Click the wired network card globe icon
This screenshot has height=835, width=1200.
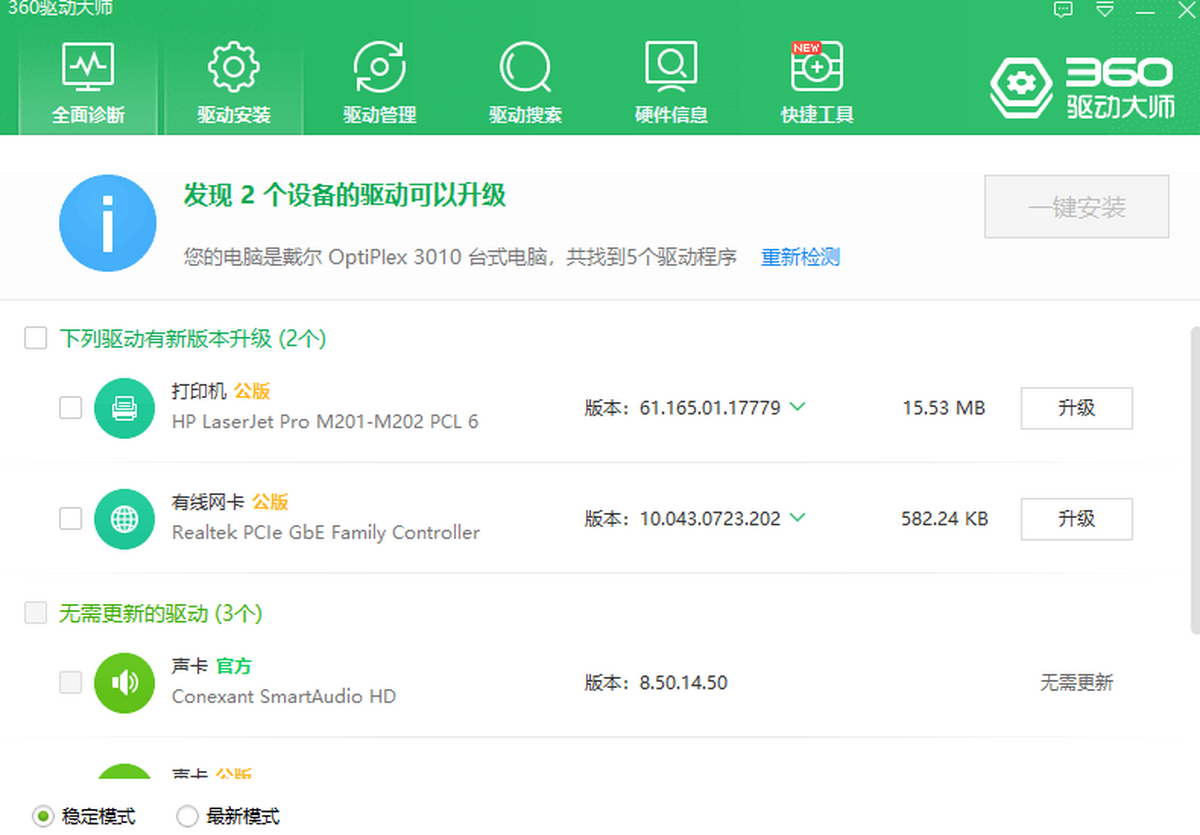[124, 519]
